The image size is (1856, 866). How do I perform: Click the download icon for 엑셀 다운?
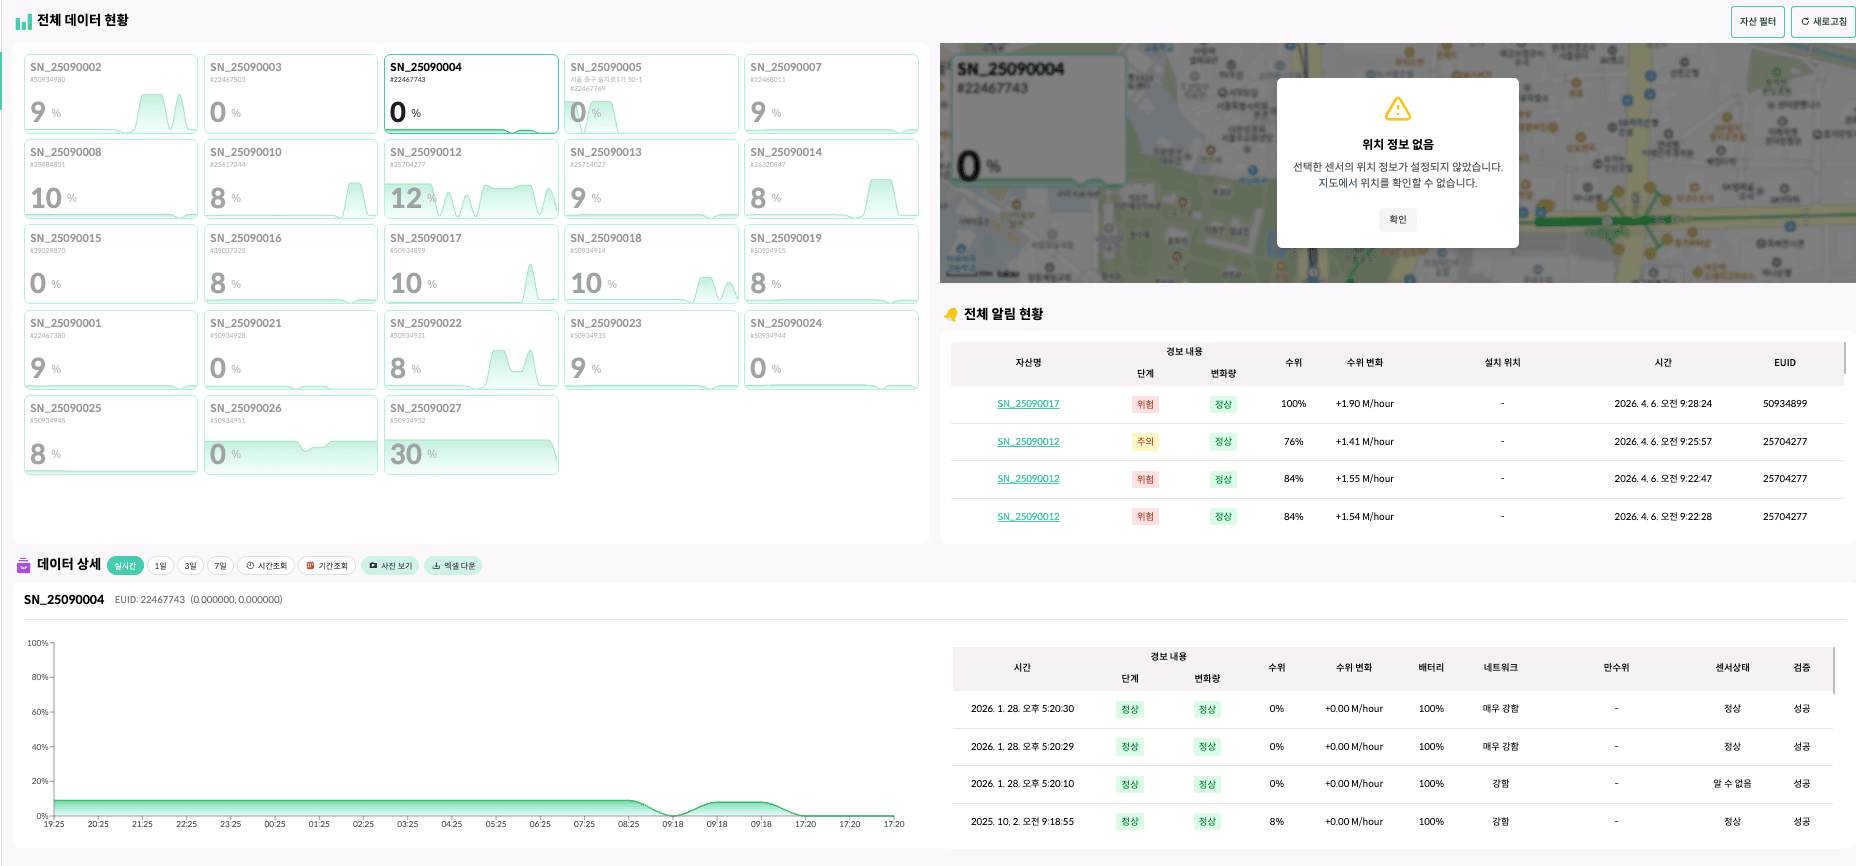click(436, 566)
